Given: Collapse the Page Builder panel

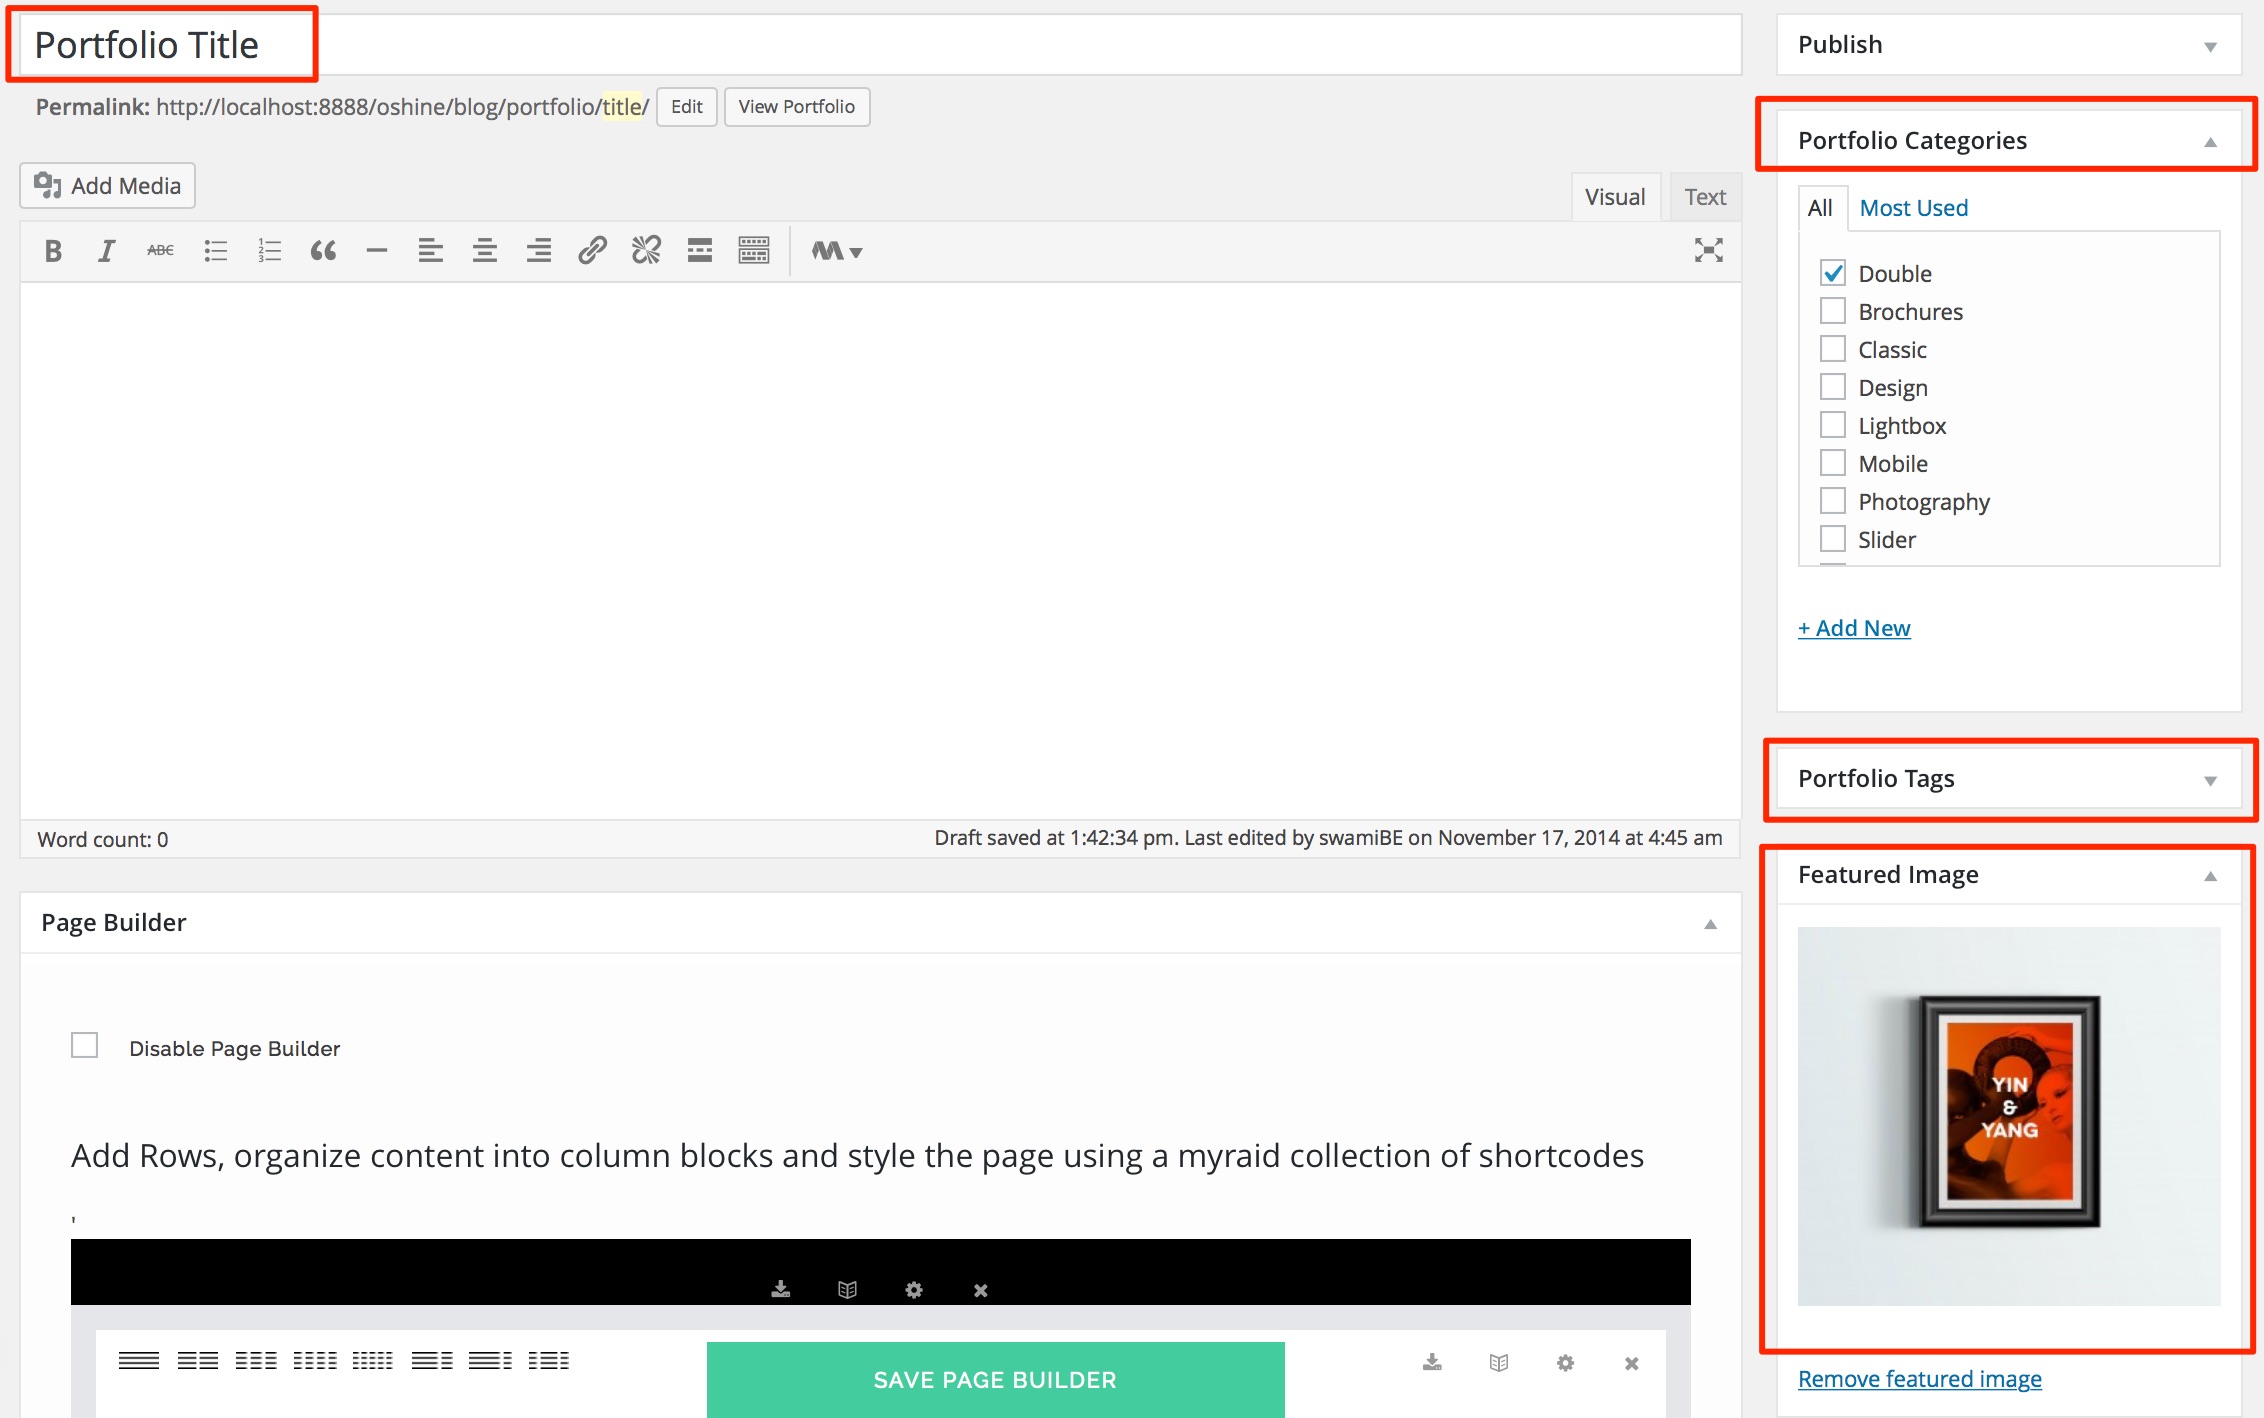Looking at the screenshot, I should 1710,924.
